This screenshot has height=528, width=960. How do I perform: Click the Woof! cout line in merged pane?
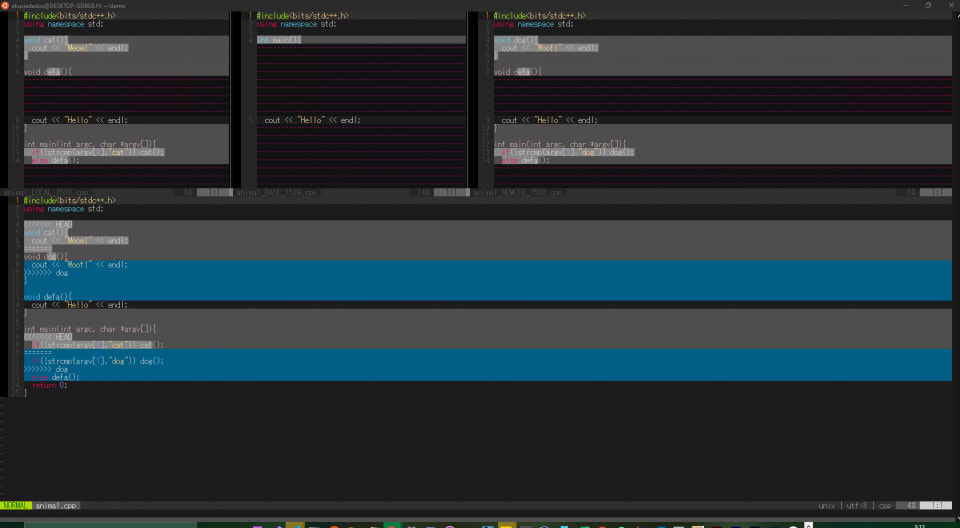[x=80, y=265]
